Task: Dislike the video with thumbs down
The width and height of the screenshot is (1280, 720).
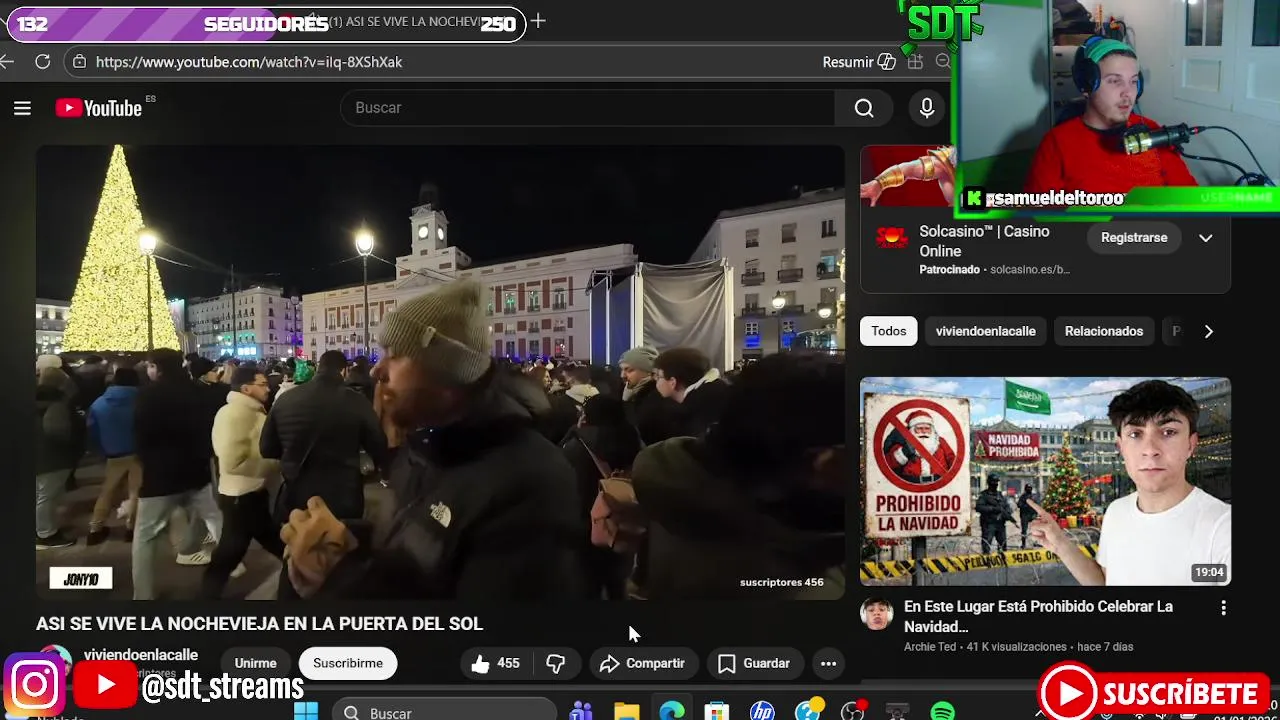Action: coord(556,663)
